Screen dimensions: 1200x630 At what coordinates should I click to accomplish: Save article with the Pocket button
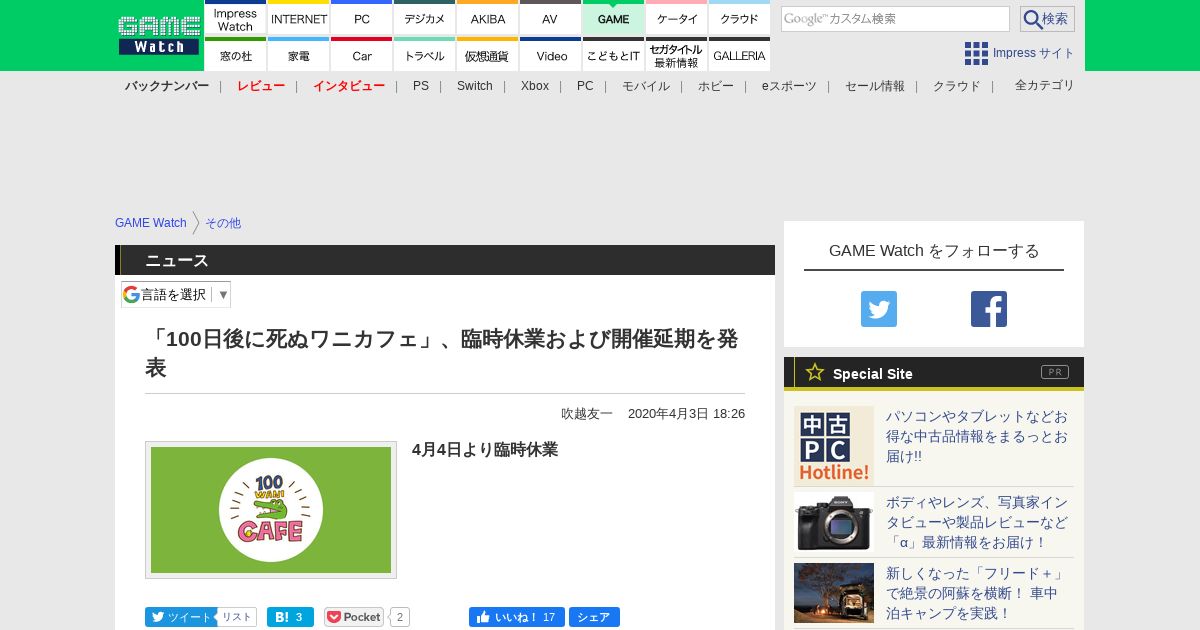354,617
